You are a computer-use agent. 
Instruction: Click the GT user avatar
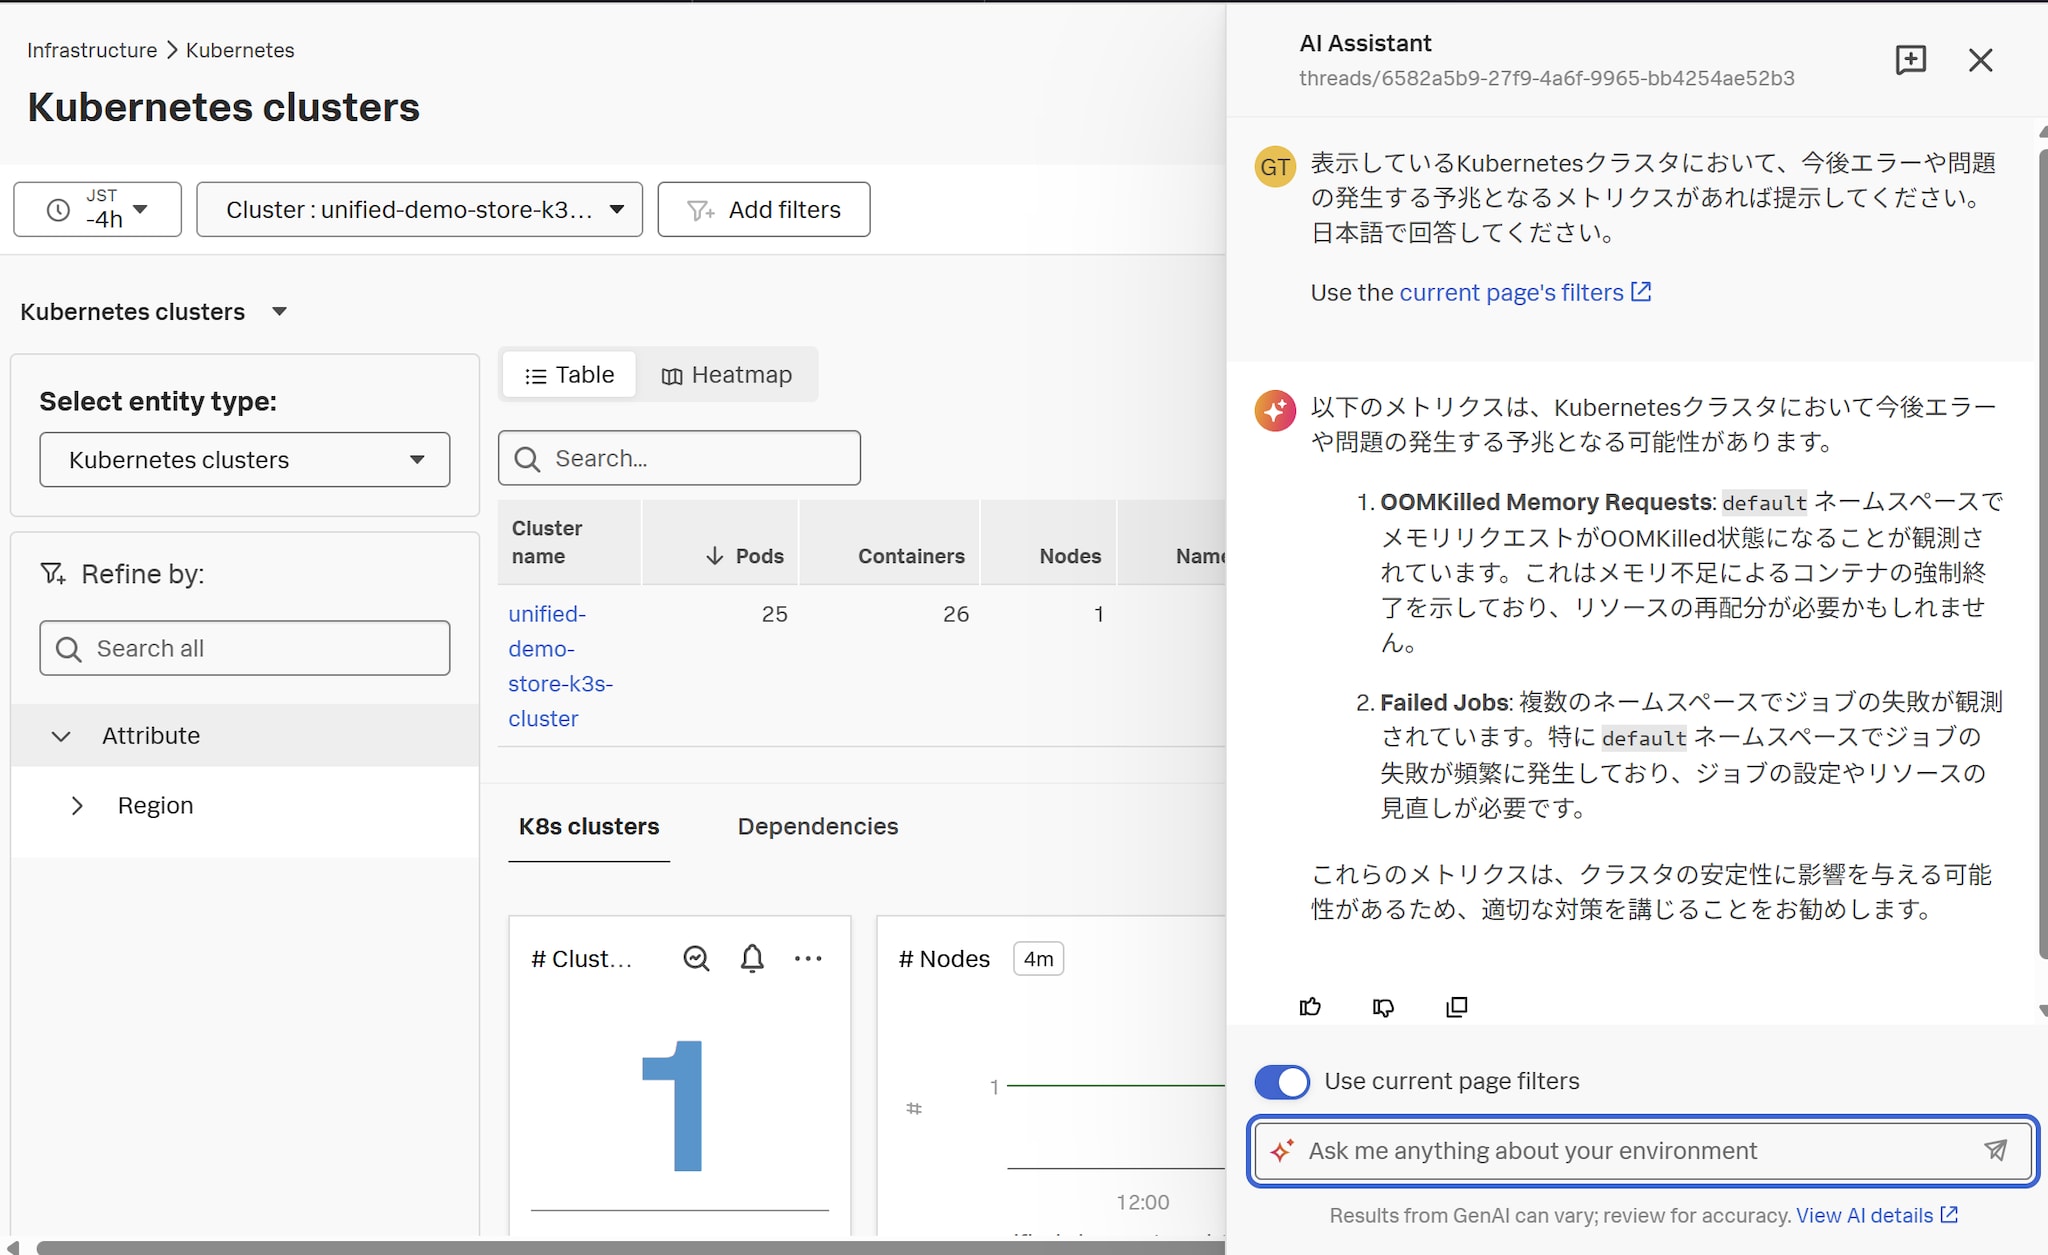coord(1275,167)
